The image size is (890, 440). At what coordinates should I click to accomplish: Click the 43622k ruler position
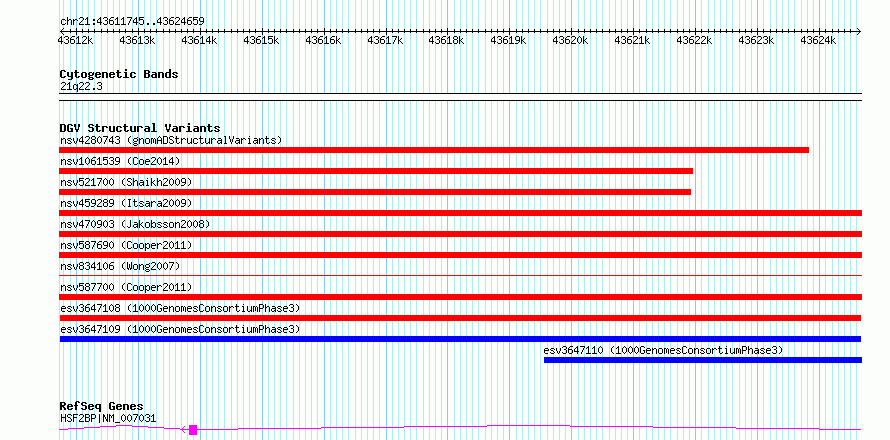click(694, 40)
